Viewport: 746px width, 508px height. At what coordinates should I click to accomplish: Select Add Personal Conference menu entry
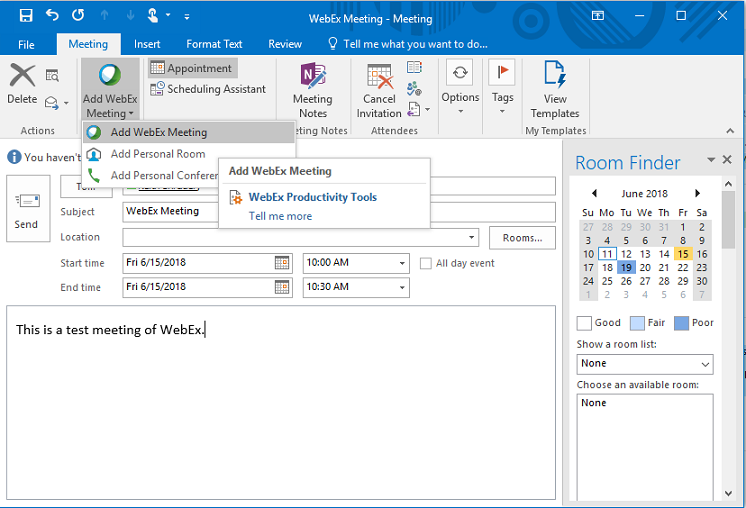(x=151, y=175)
